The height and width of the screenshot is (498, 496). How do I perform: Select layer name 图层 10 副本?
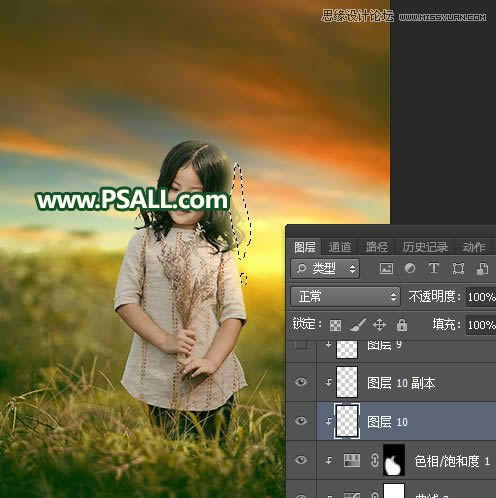coord(401,383)
